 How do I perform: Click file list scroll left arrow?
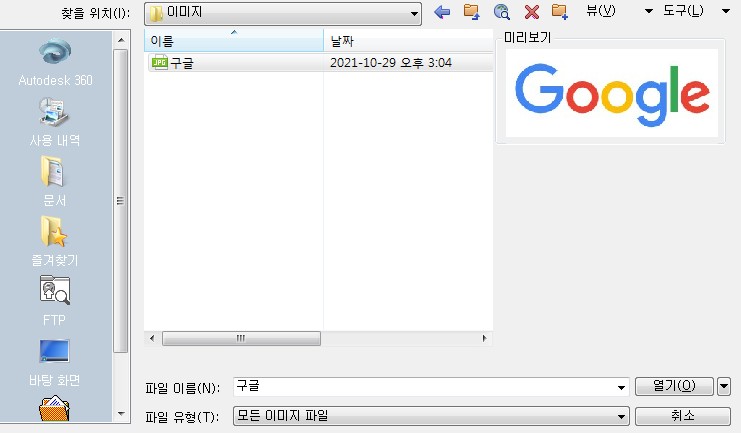pos(152,338)
